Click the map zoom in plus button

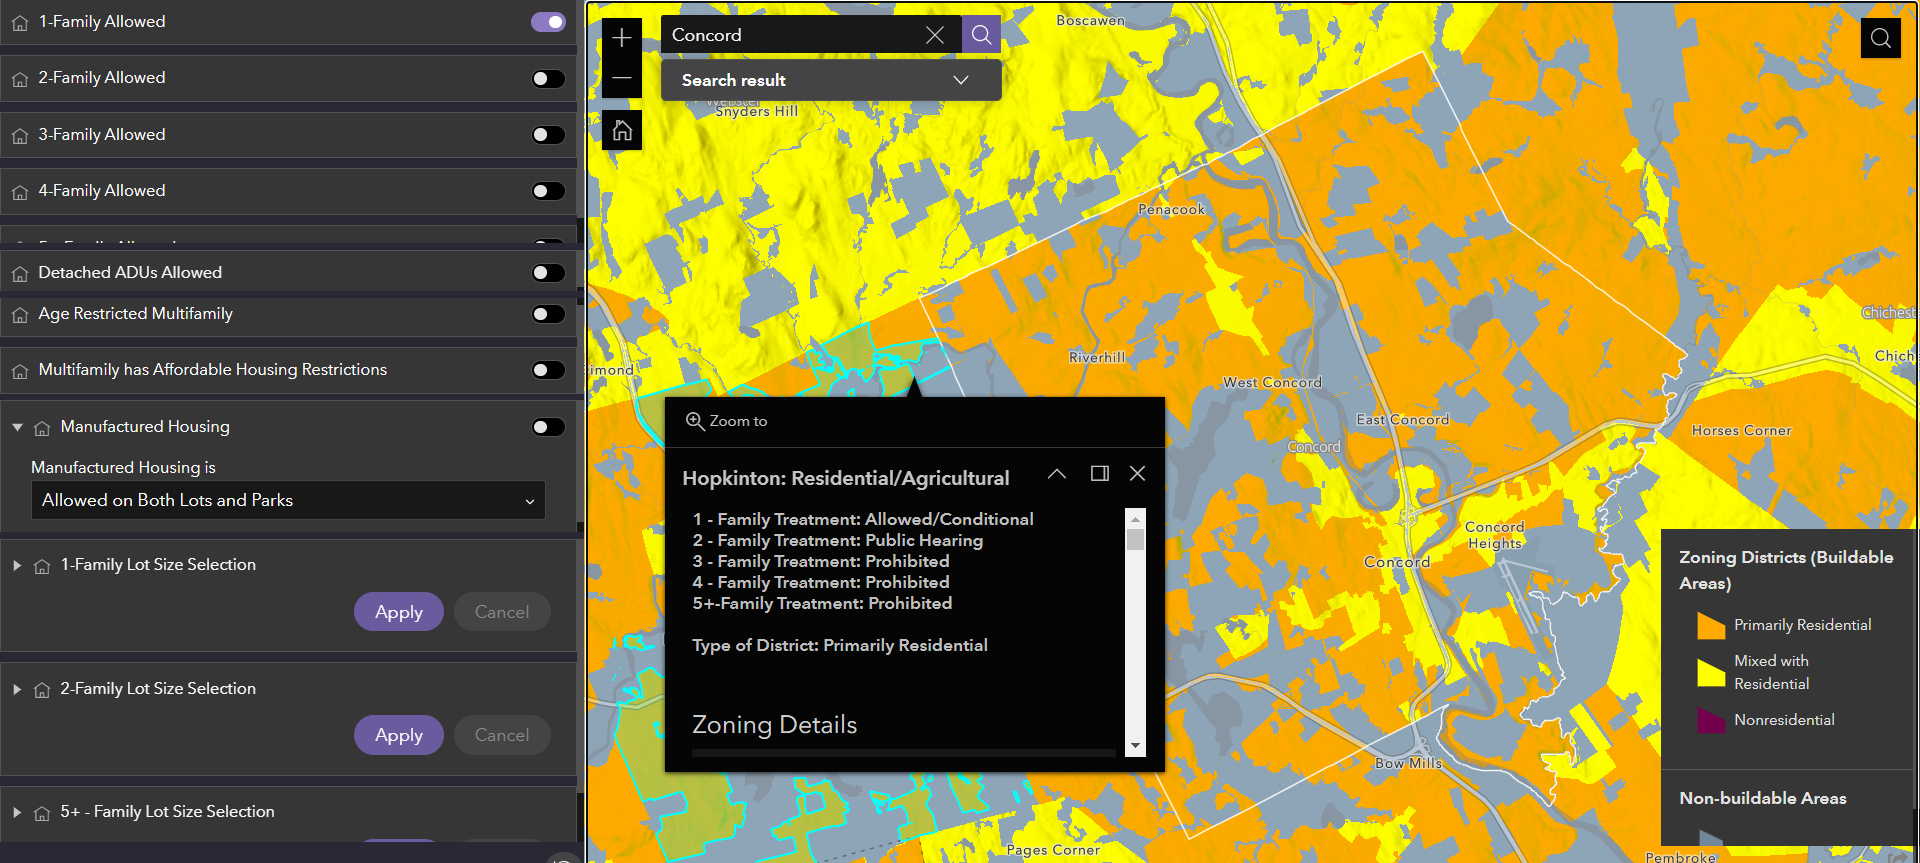[622, 38]
